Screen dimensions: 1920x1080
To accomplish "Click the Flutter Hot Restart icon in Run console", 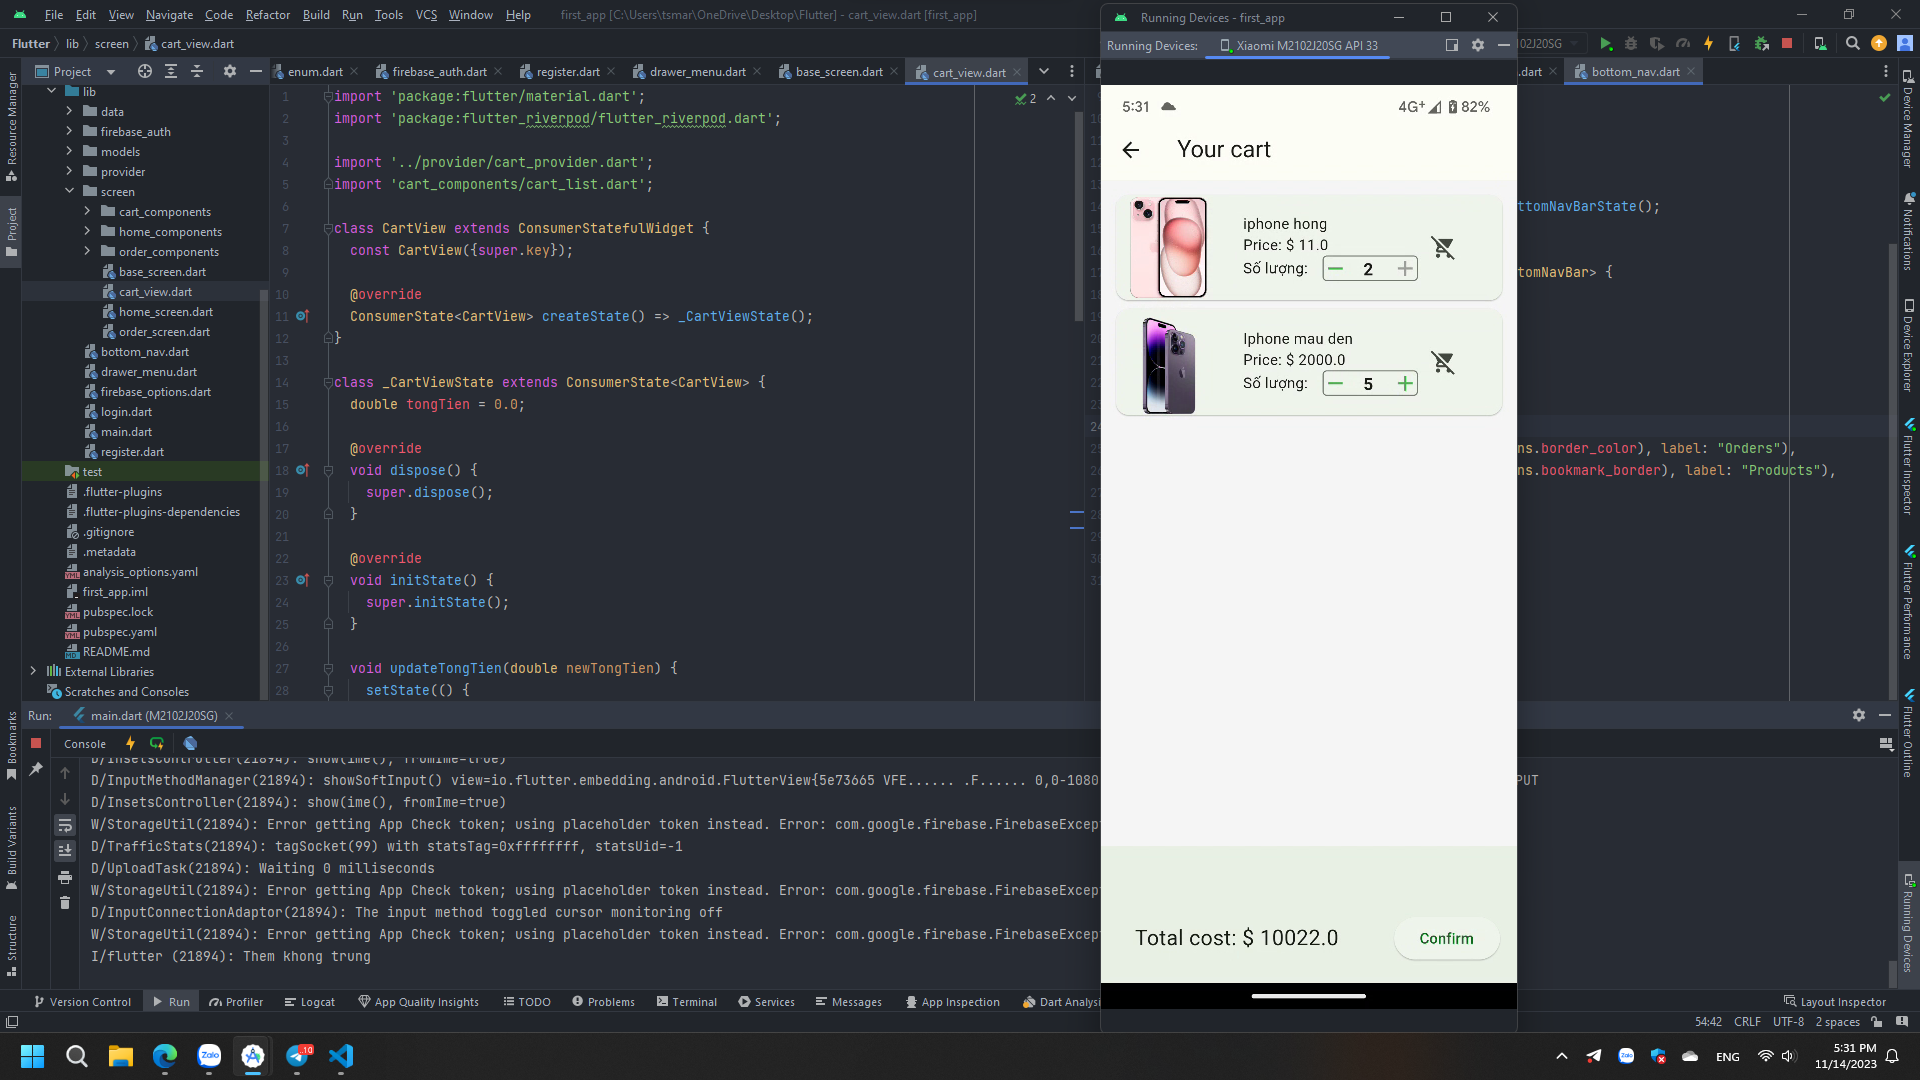I will pos(157,743).
